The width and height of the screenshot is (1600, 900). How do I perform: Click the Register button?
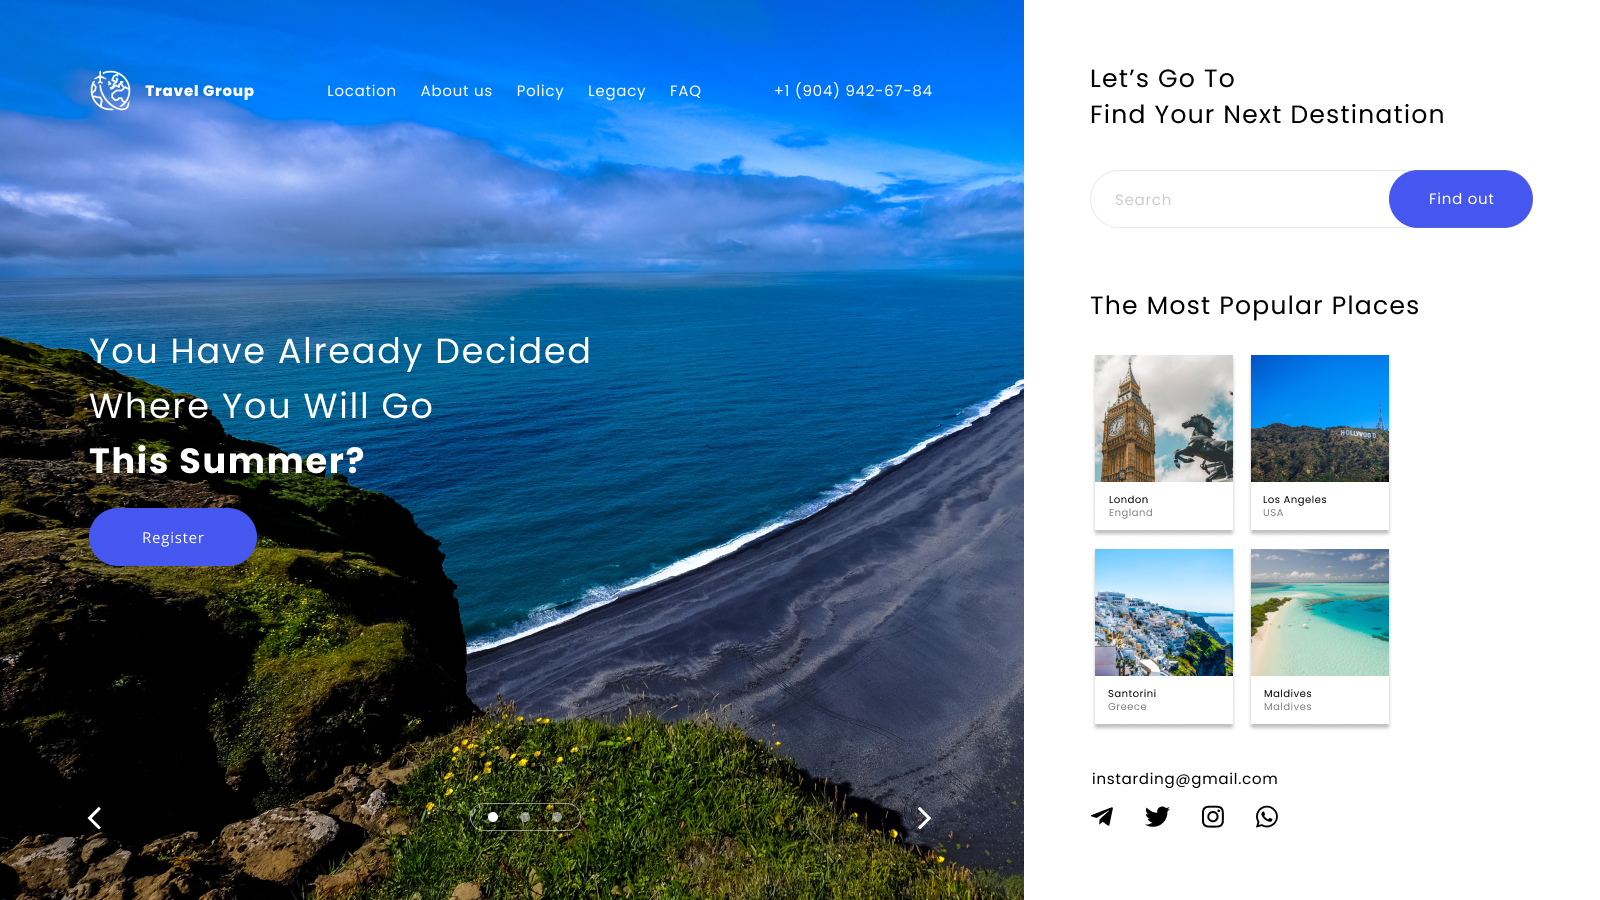click(173, 537)
